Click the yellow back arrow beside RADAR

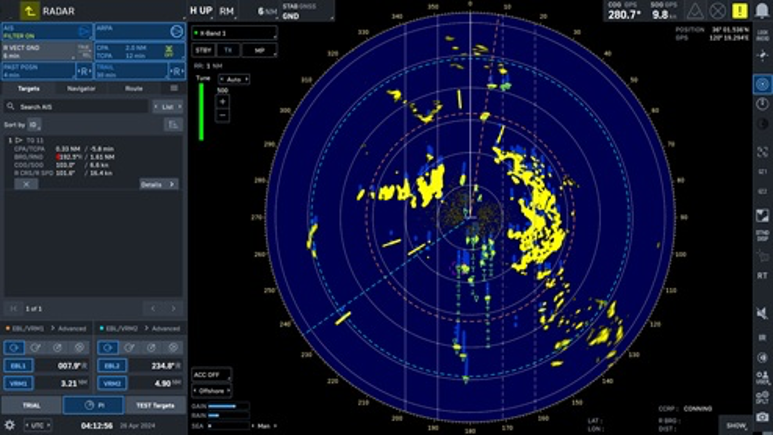(29, 10)
